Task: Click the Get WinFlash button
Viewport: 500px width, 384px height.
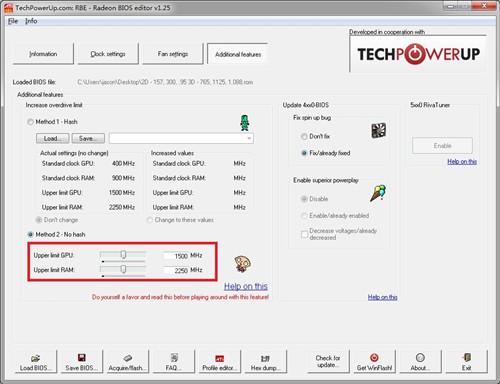Action: point(374,361)
